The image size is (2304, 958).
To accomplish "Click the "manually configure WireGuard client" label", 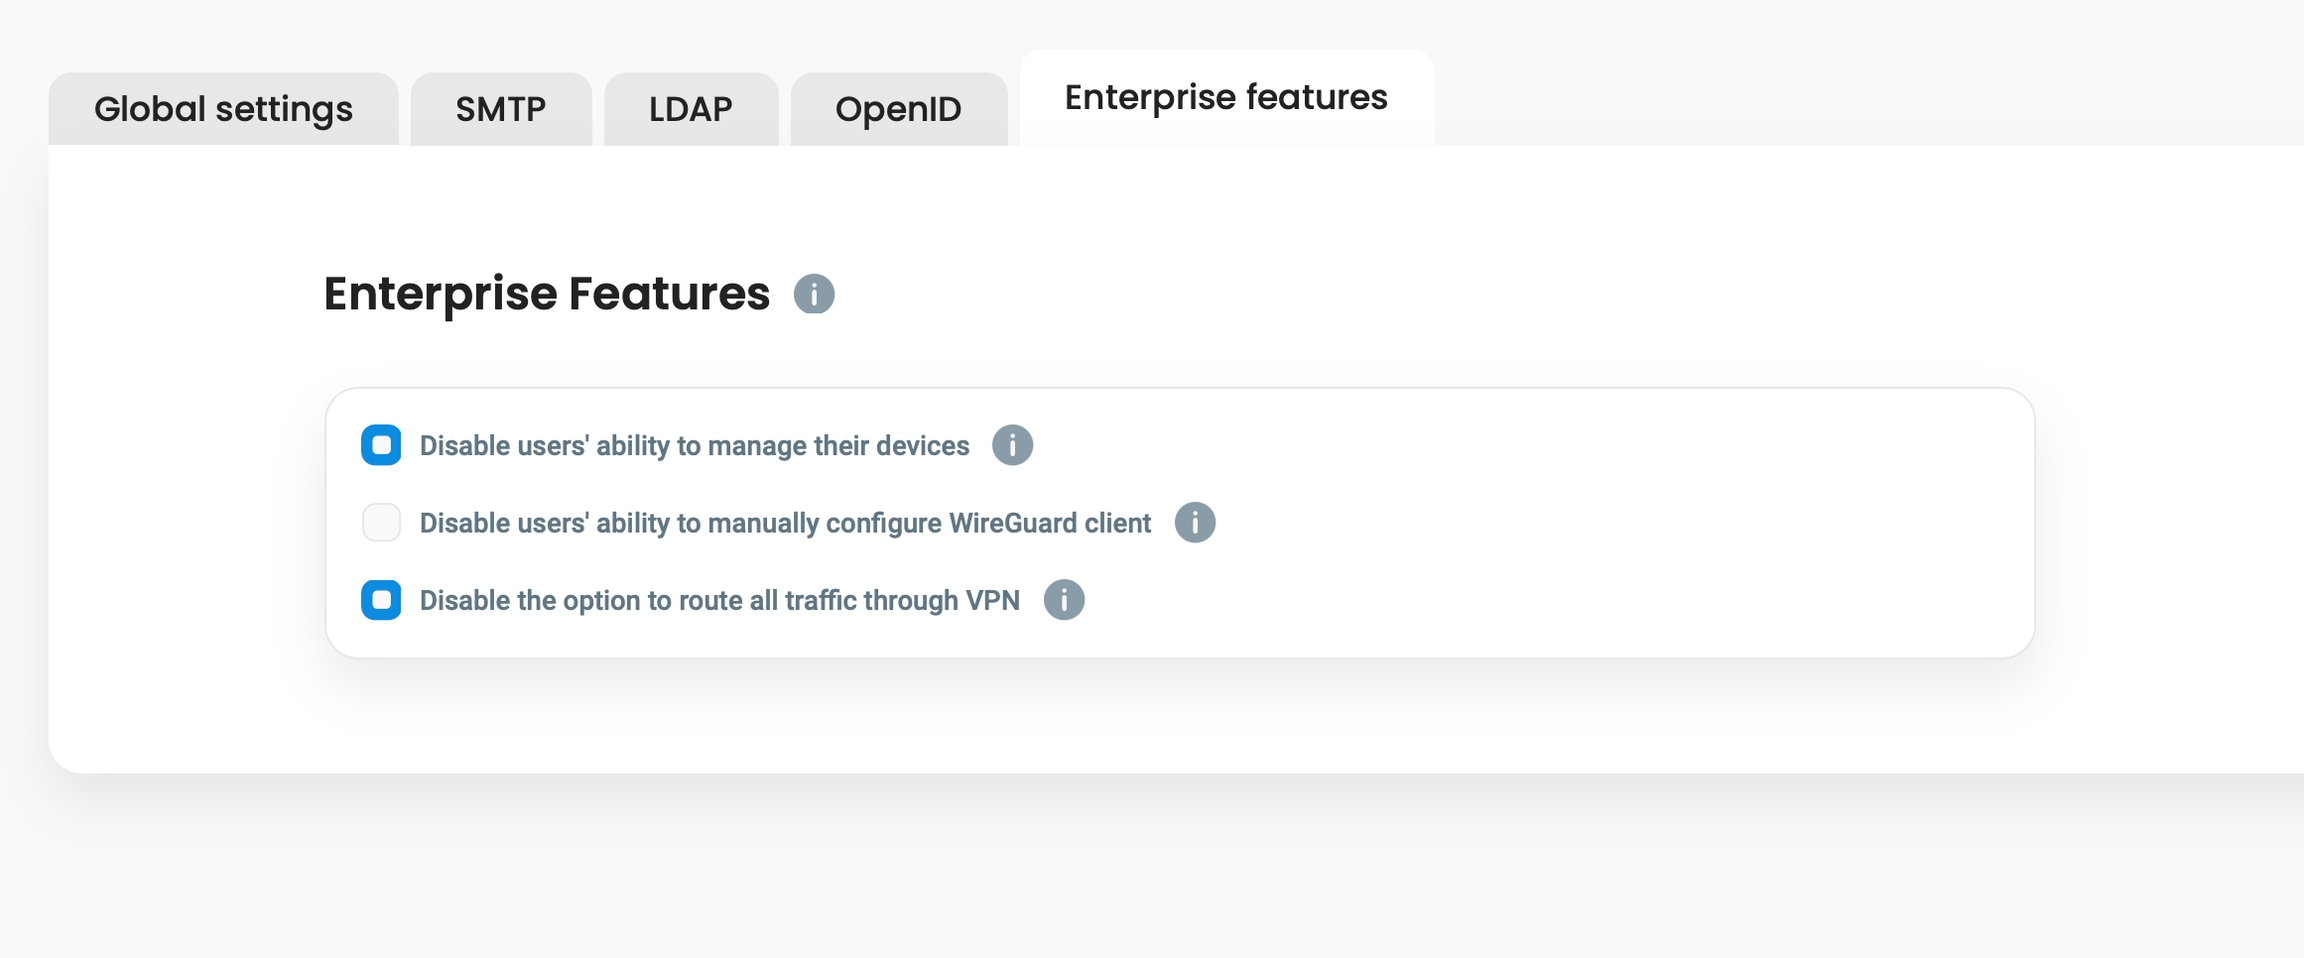I will (785, 523).
